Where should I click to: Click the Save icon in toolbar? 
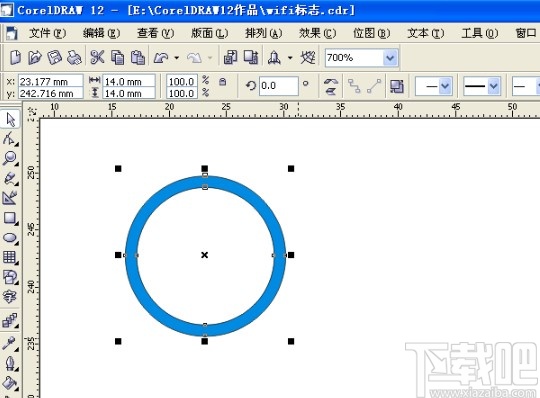tap(54, 57)
